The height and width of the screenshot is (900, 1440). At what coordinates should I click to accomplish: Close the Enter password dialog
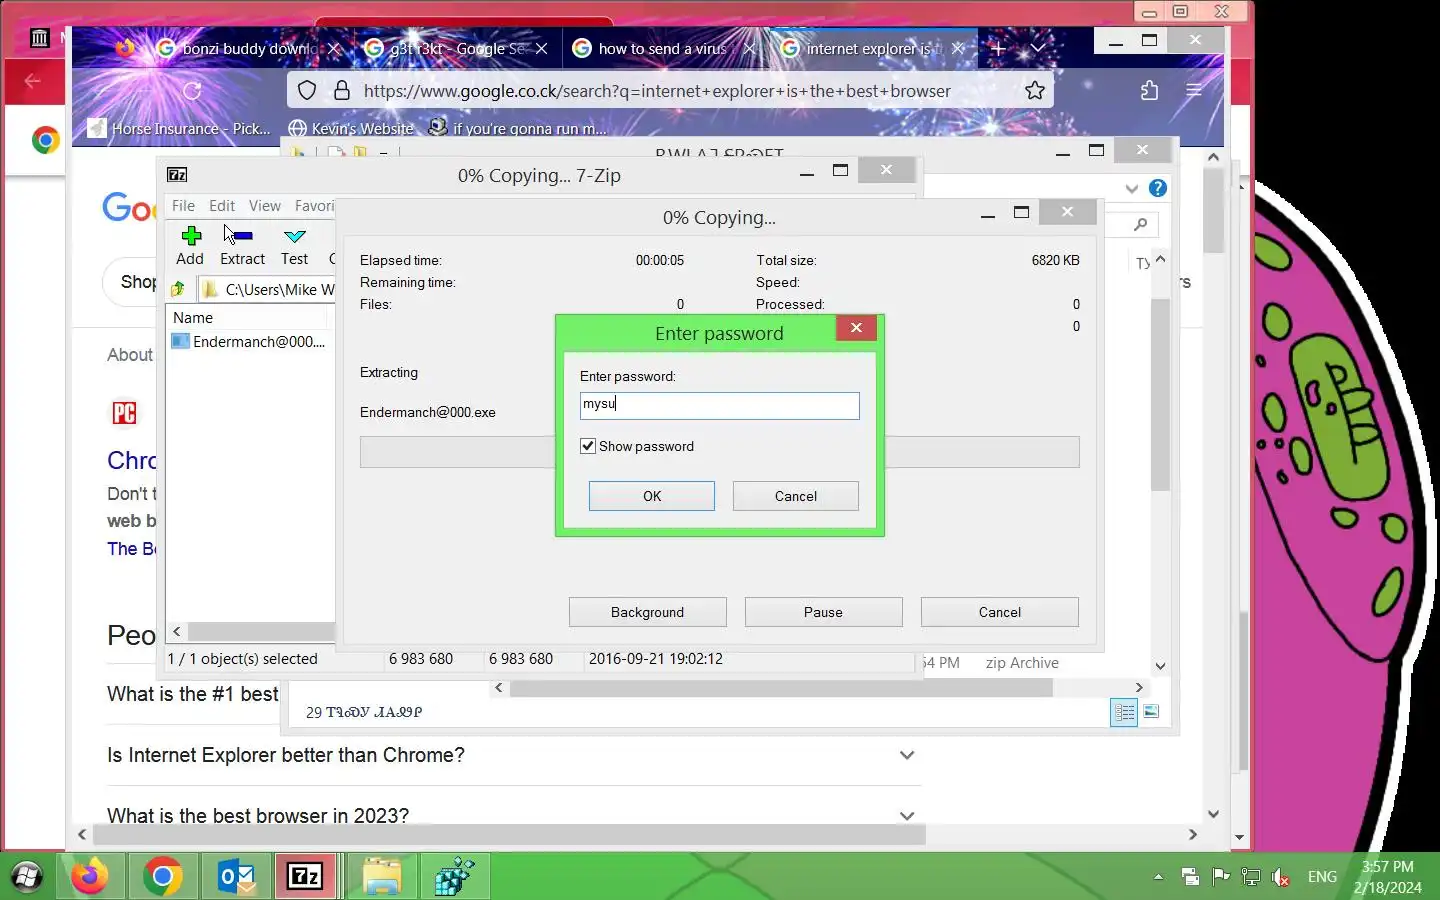[857, 328]
